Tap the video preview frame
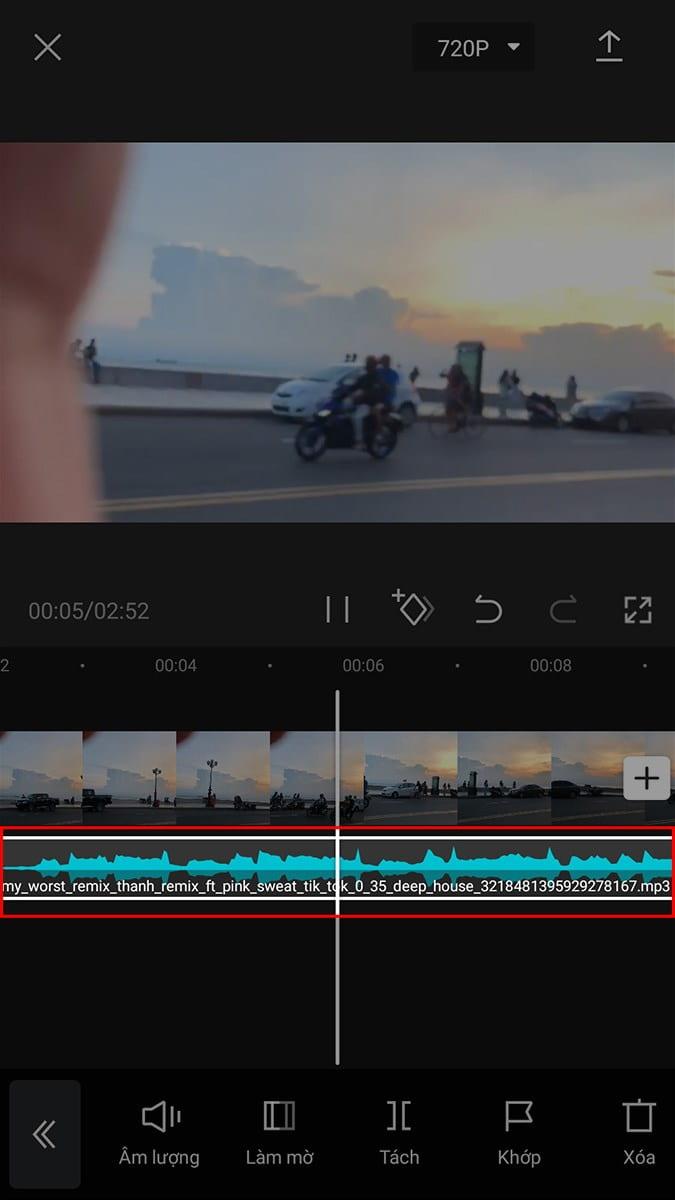Screen dimensions: 675x1200 coord(337,332)
